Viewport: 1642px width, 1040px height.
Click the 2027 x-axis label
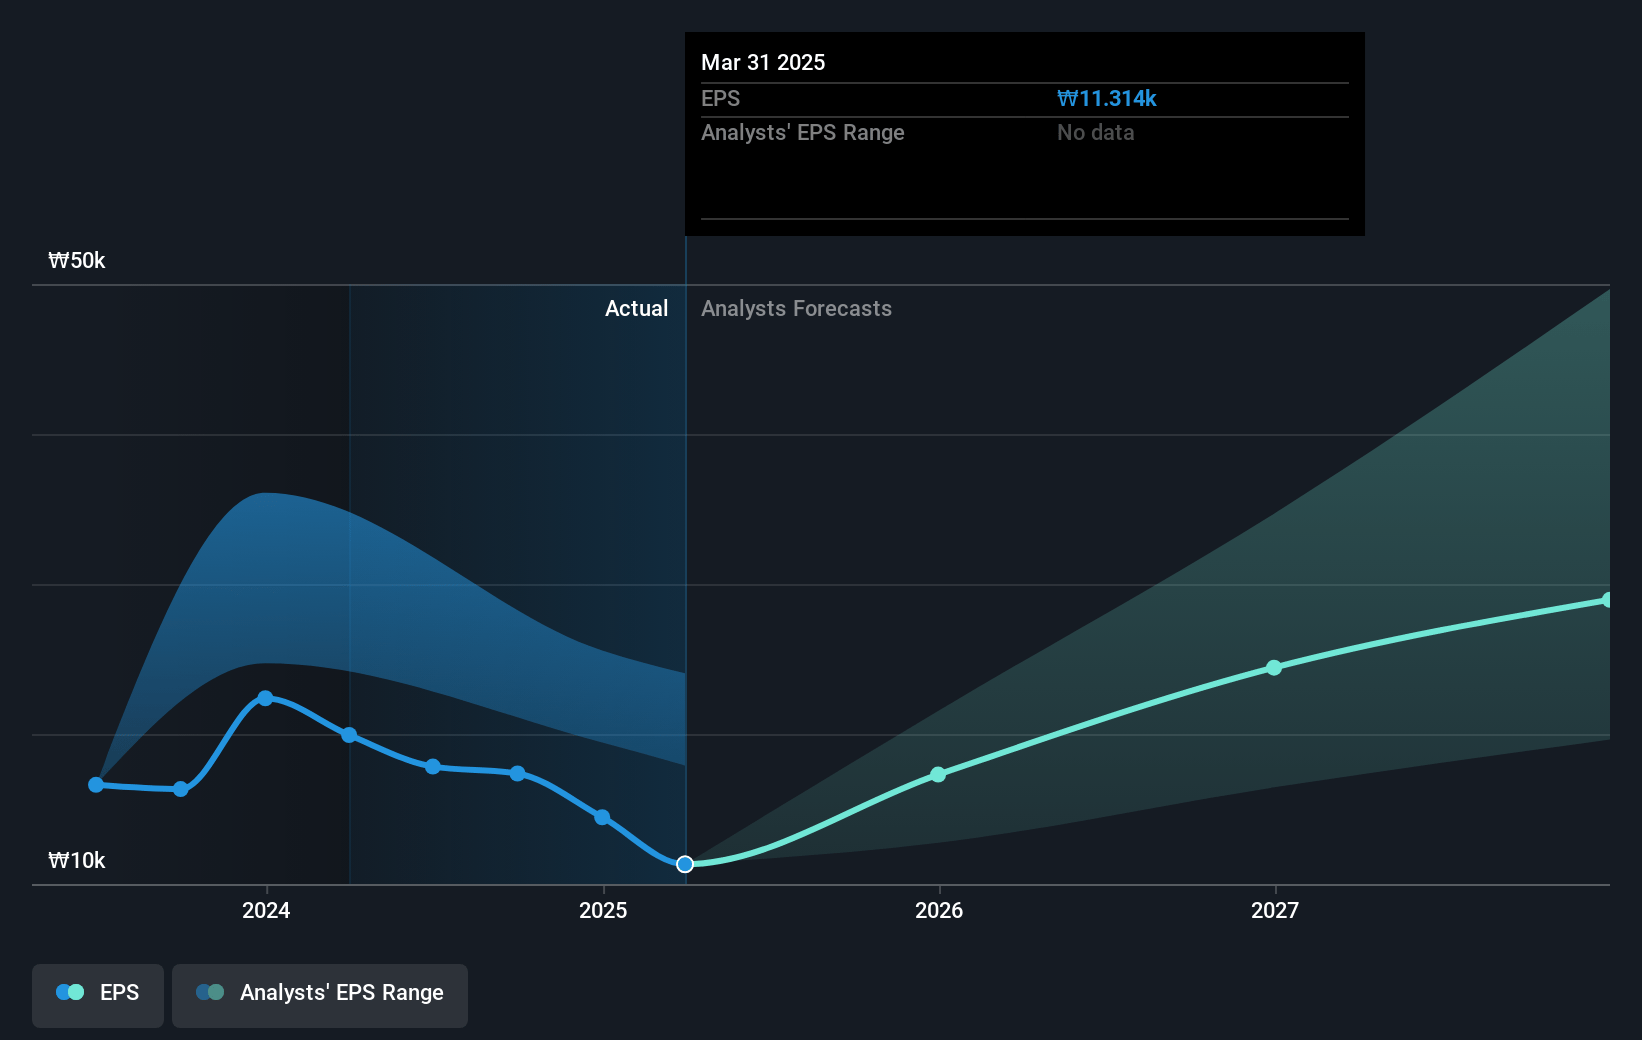click(1275, 910)
